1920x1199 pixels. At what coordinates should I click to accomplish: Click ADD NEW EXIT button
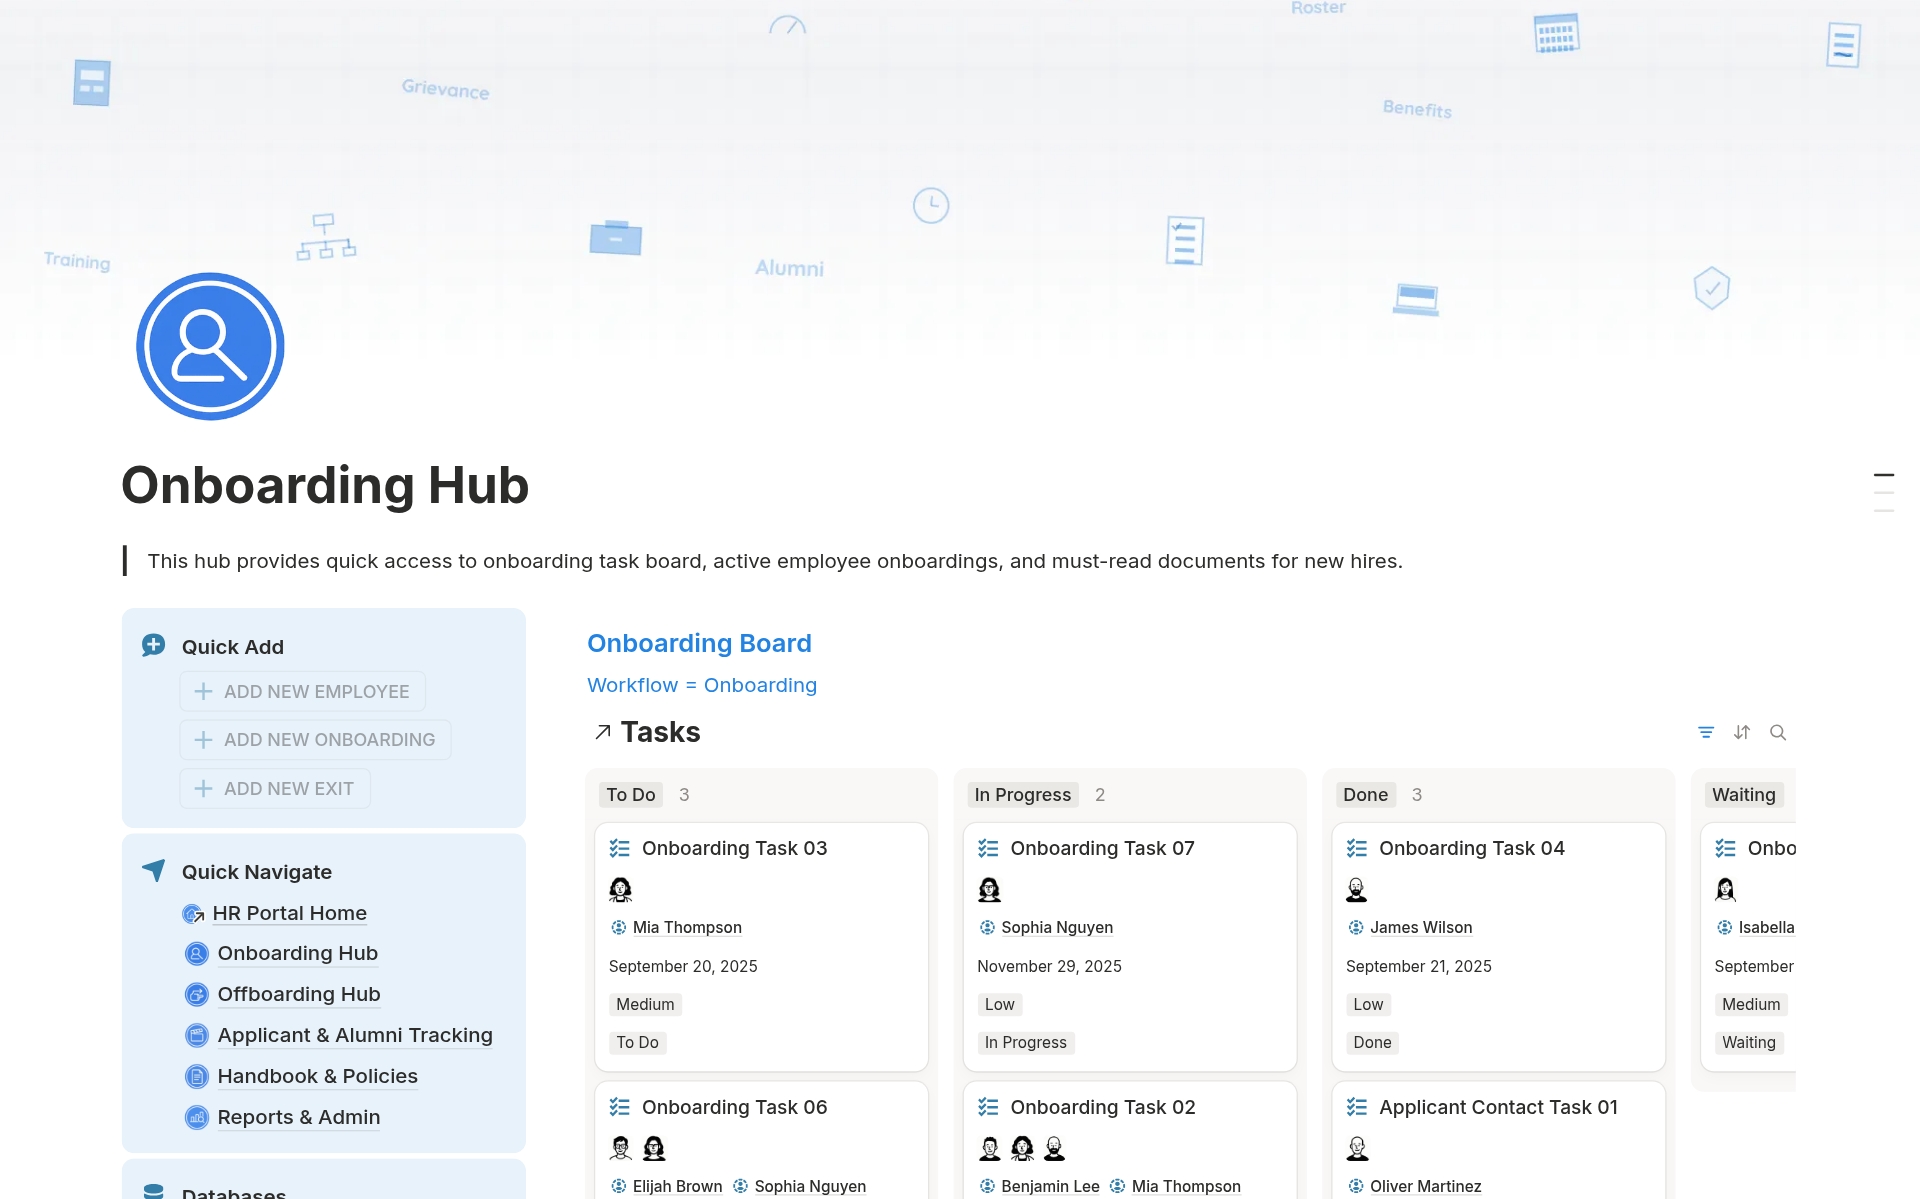(275, 788)
